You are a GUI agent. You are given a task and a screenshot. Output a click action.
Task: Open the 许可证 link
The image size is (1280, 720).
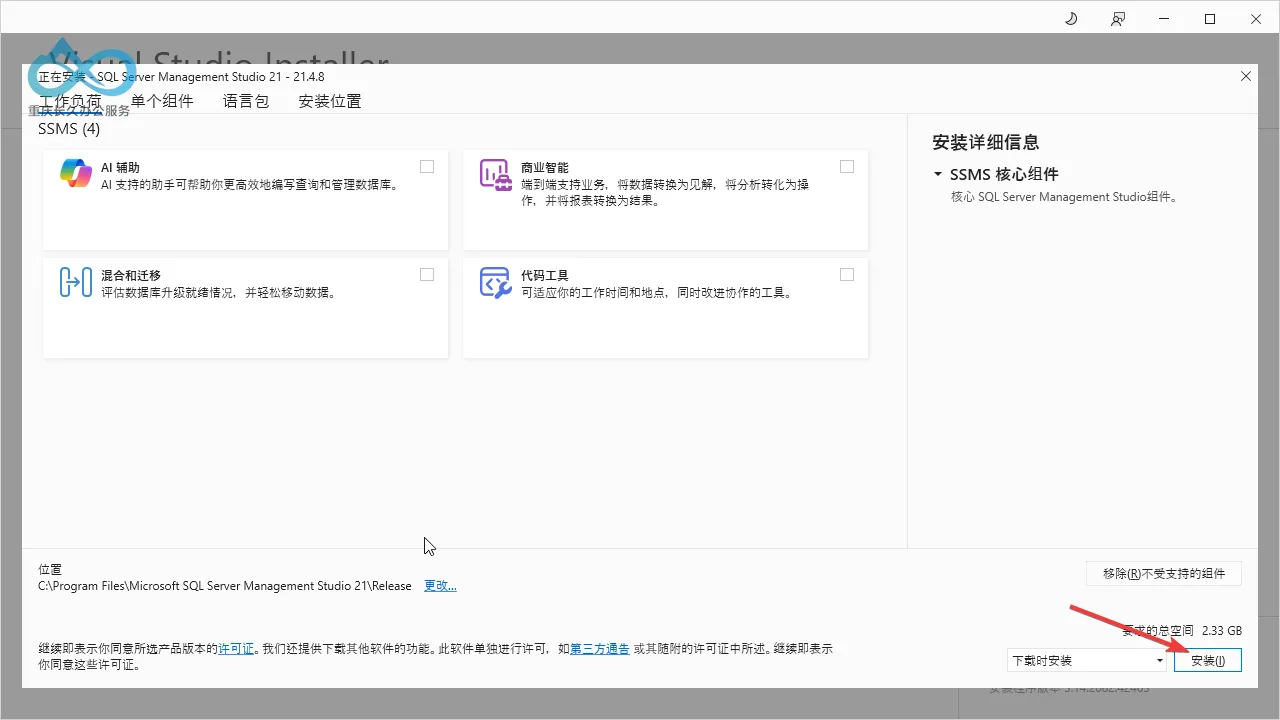click(x=236, y=649)
